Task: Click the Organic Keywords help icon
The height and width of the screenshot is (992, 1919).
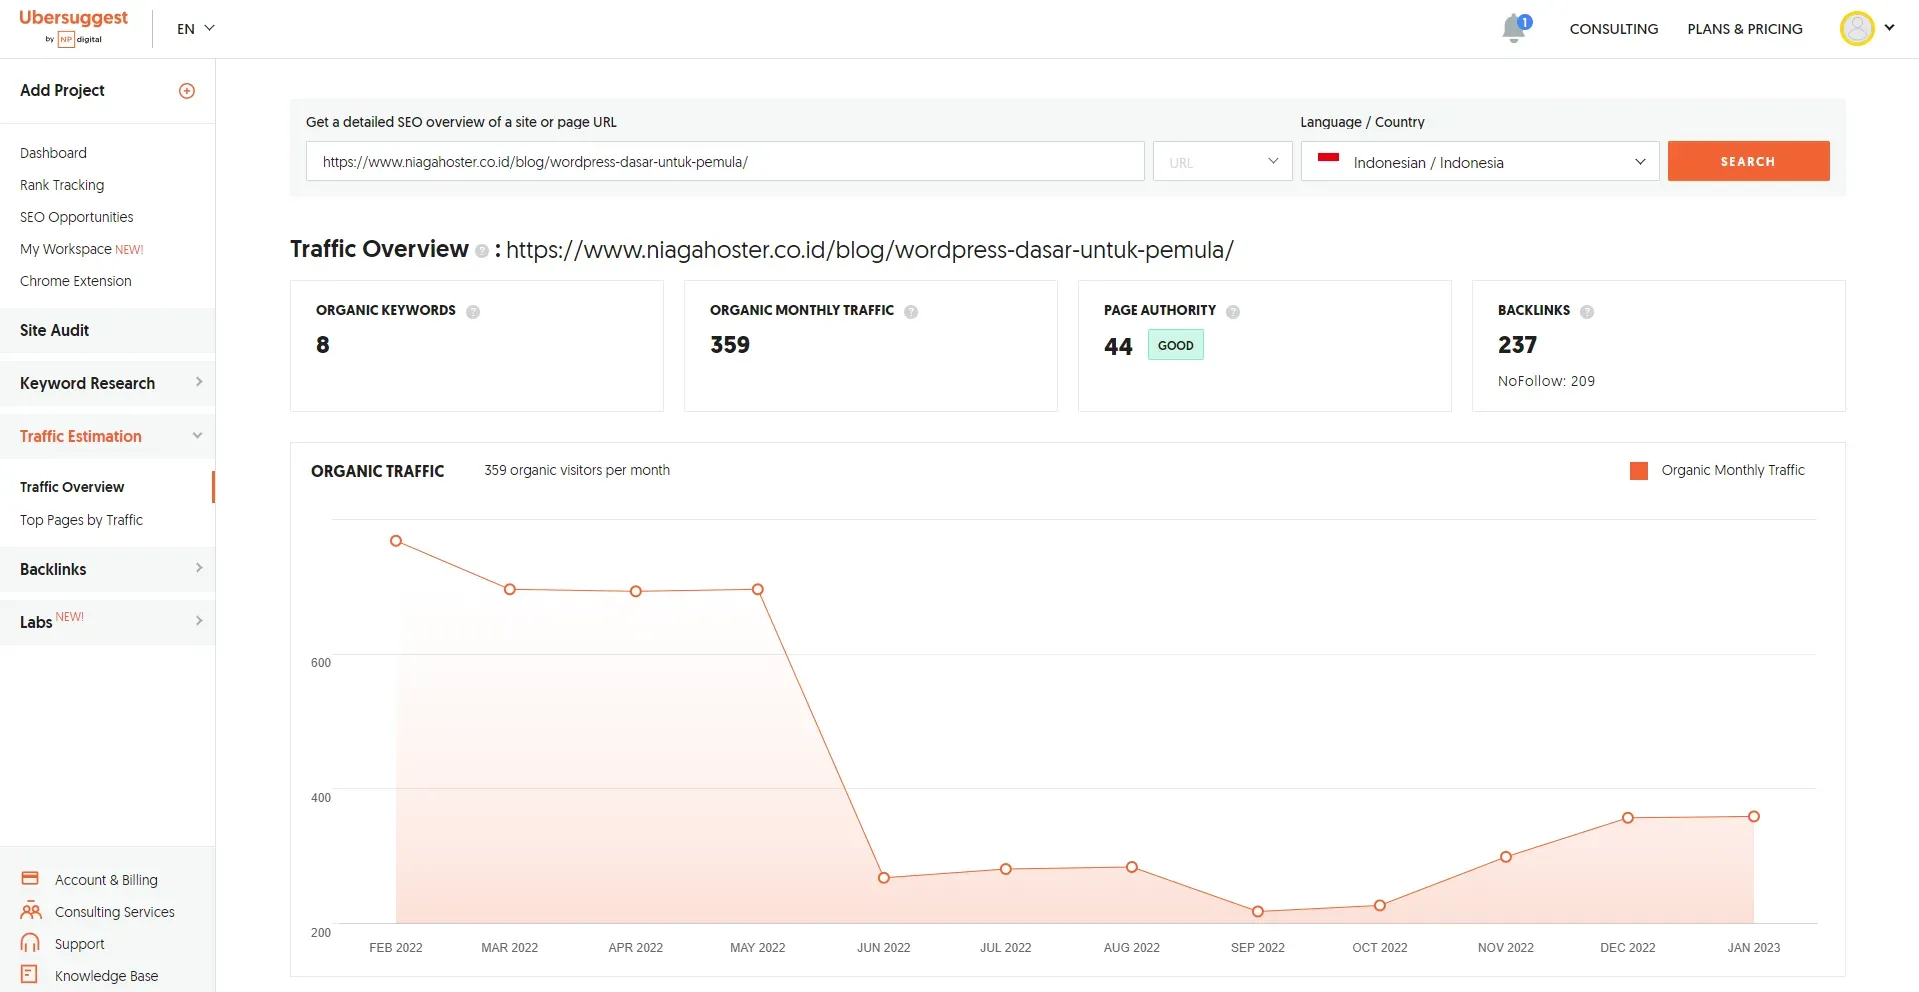Action: (x=473, y=312)
